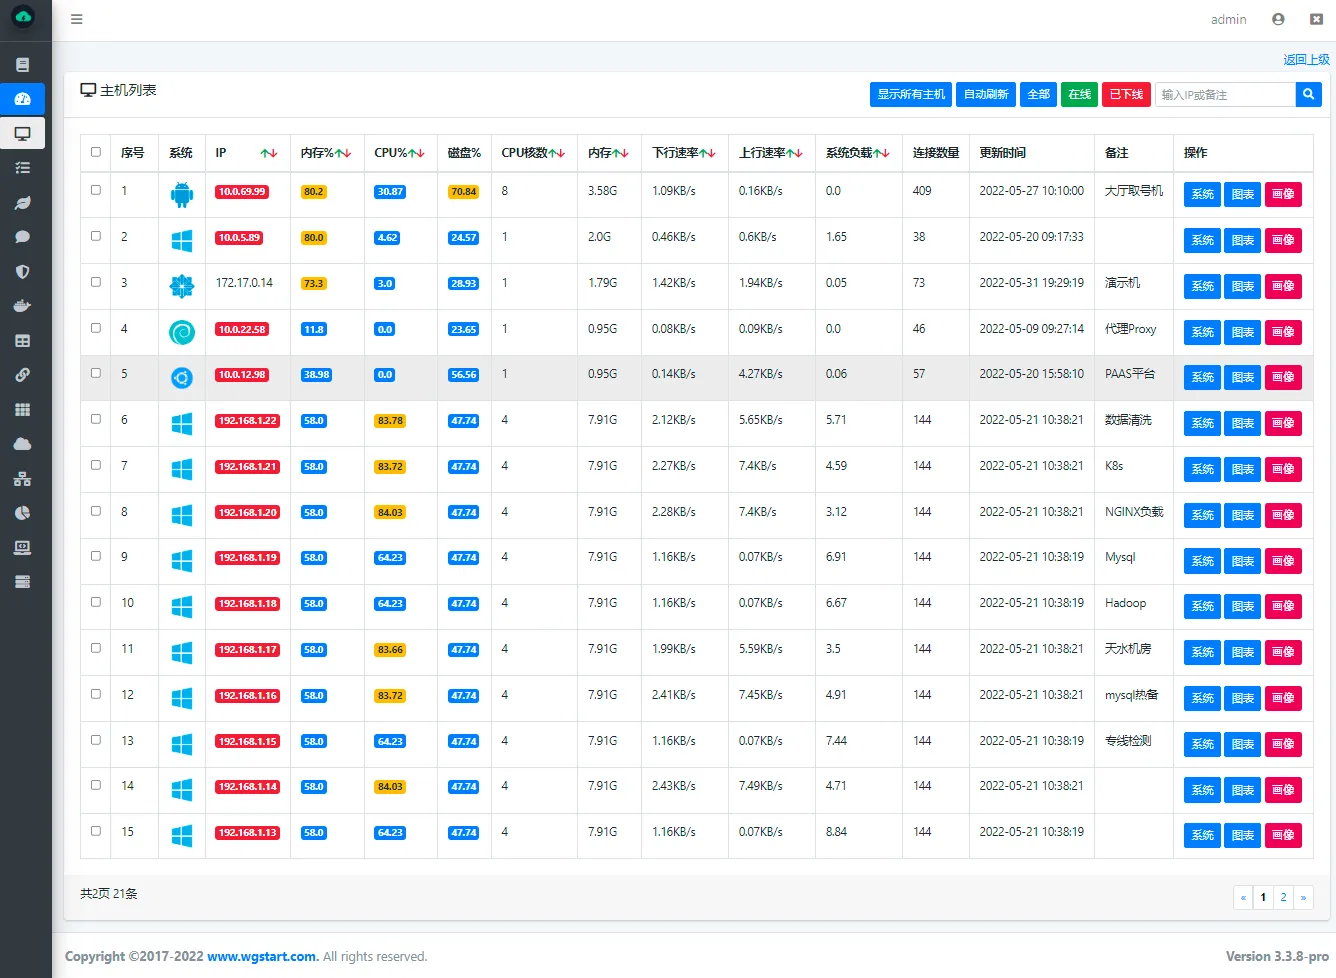Open the host monitor sidebar icon
This screenshot has height=978, width=1336.
(x=22, y=133)
